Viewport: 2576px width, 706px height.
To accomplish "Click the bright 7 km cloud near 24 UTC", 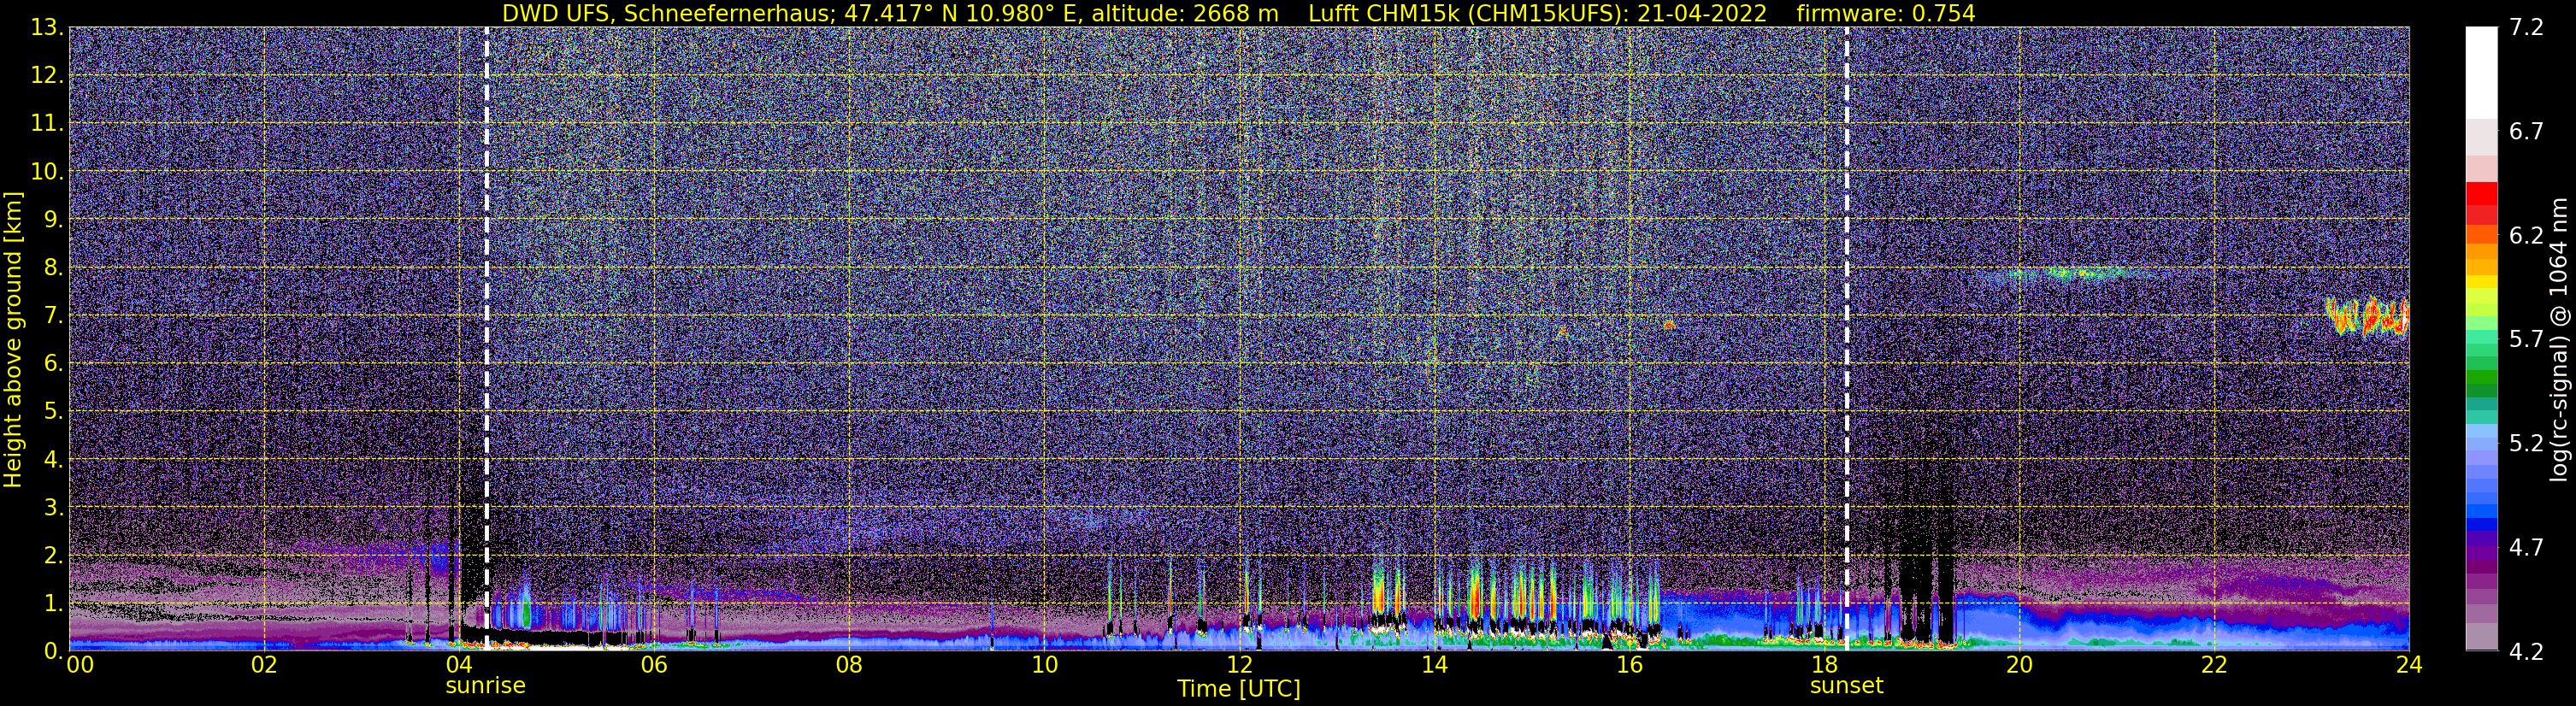I will (2367, 317).
